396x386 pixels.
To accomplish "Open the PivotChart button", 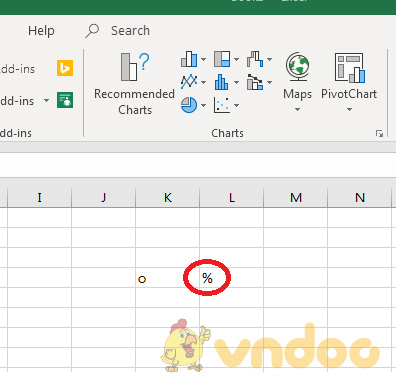I will point(349,82).
